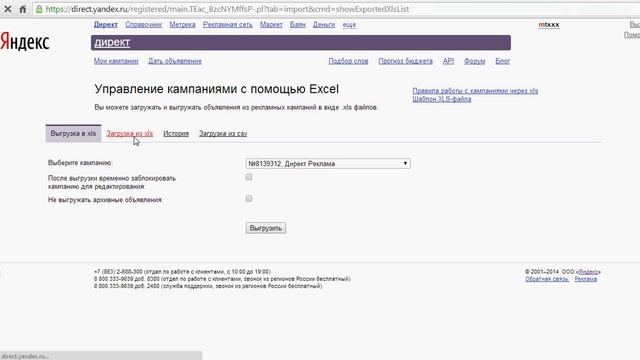Open the campaign selection dropdown

[x=328, y=163]
